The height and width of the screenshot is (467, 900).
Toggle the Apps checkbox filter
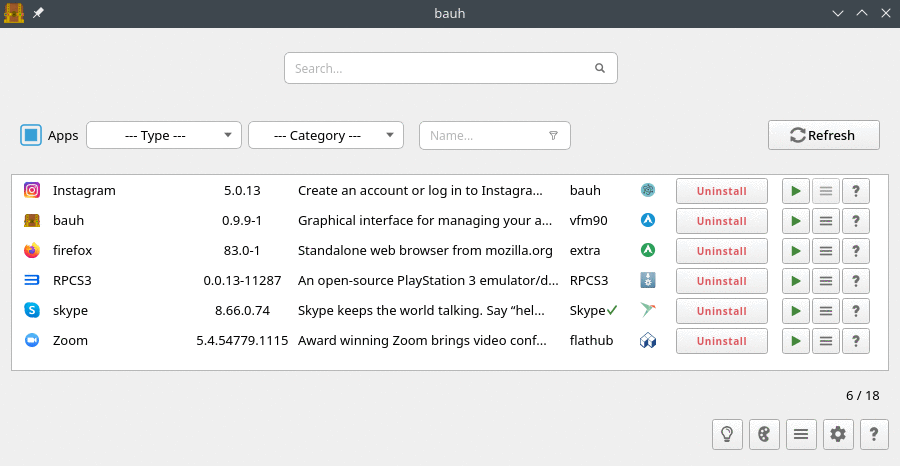(x=31, y=135)
